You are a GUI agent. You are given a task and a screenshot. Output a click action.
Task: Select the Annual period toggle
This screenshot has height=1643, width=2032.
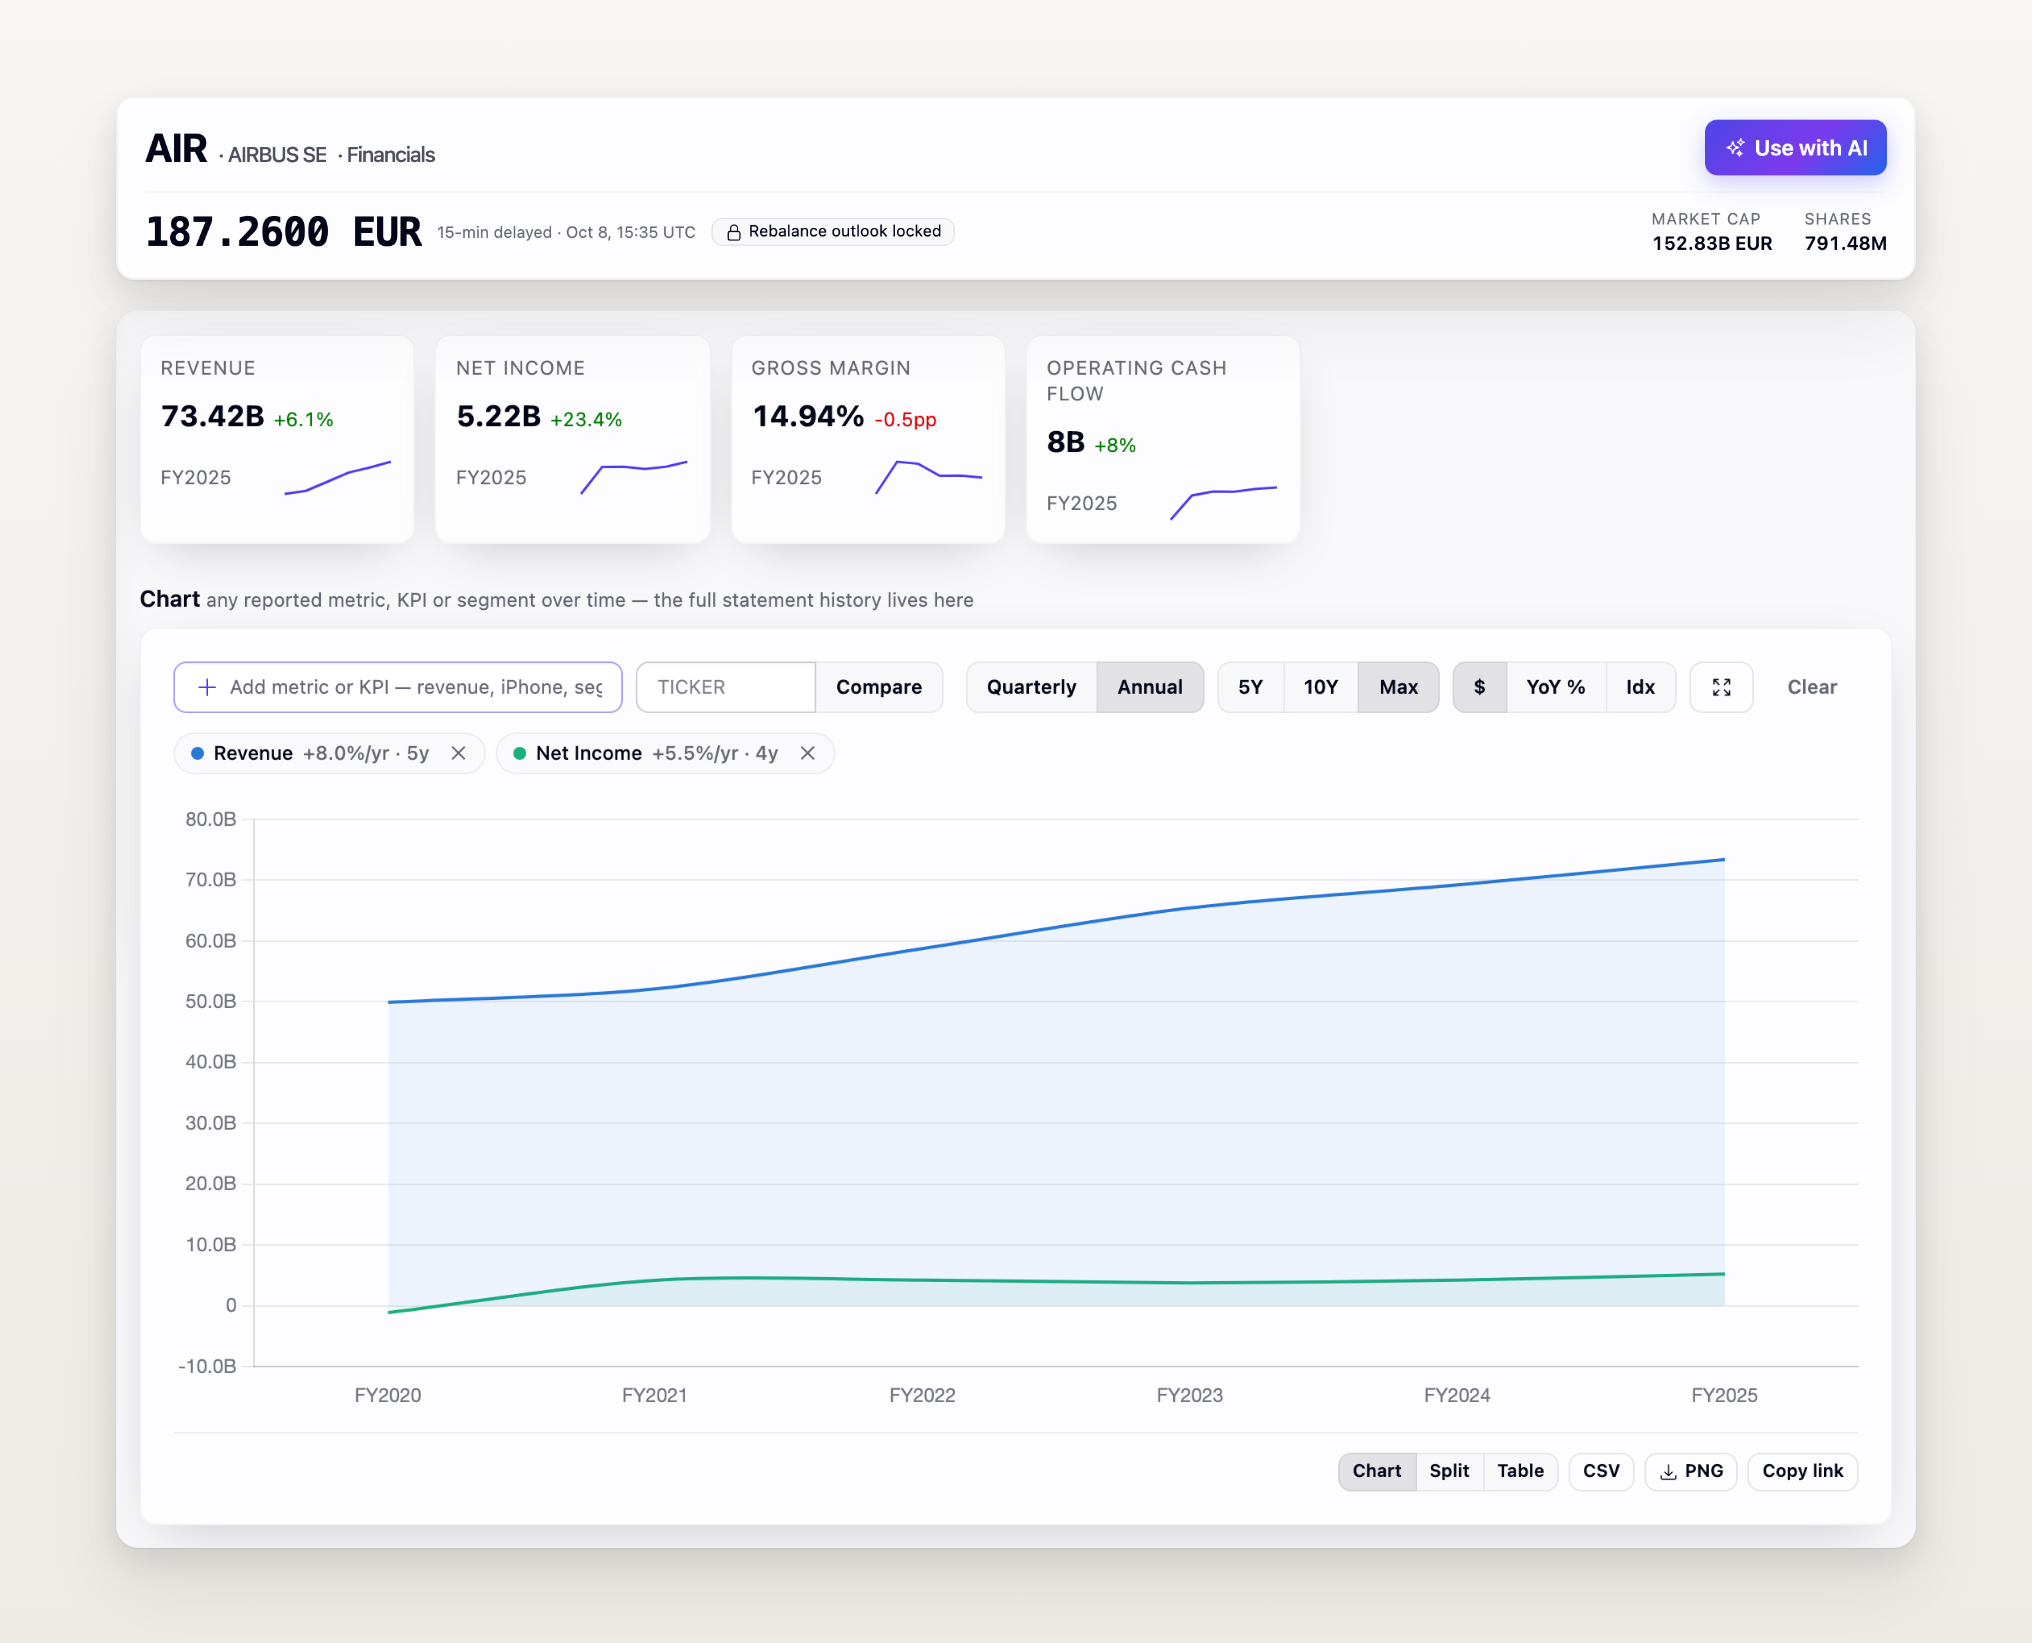coord(1150,687)
